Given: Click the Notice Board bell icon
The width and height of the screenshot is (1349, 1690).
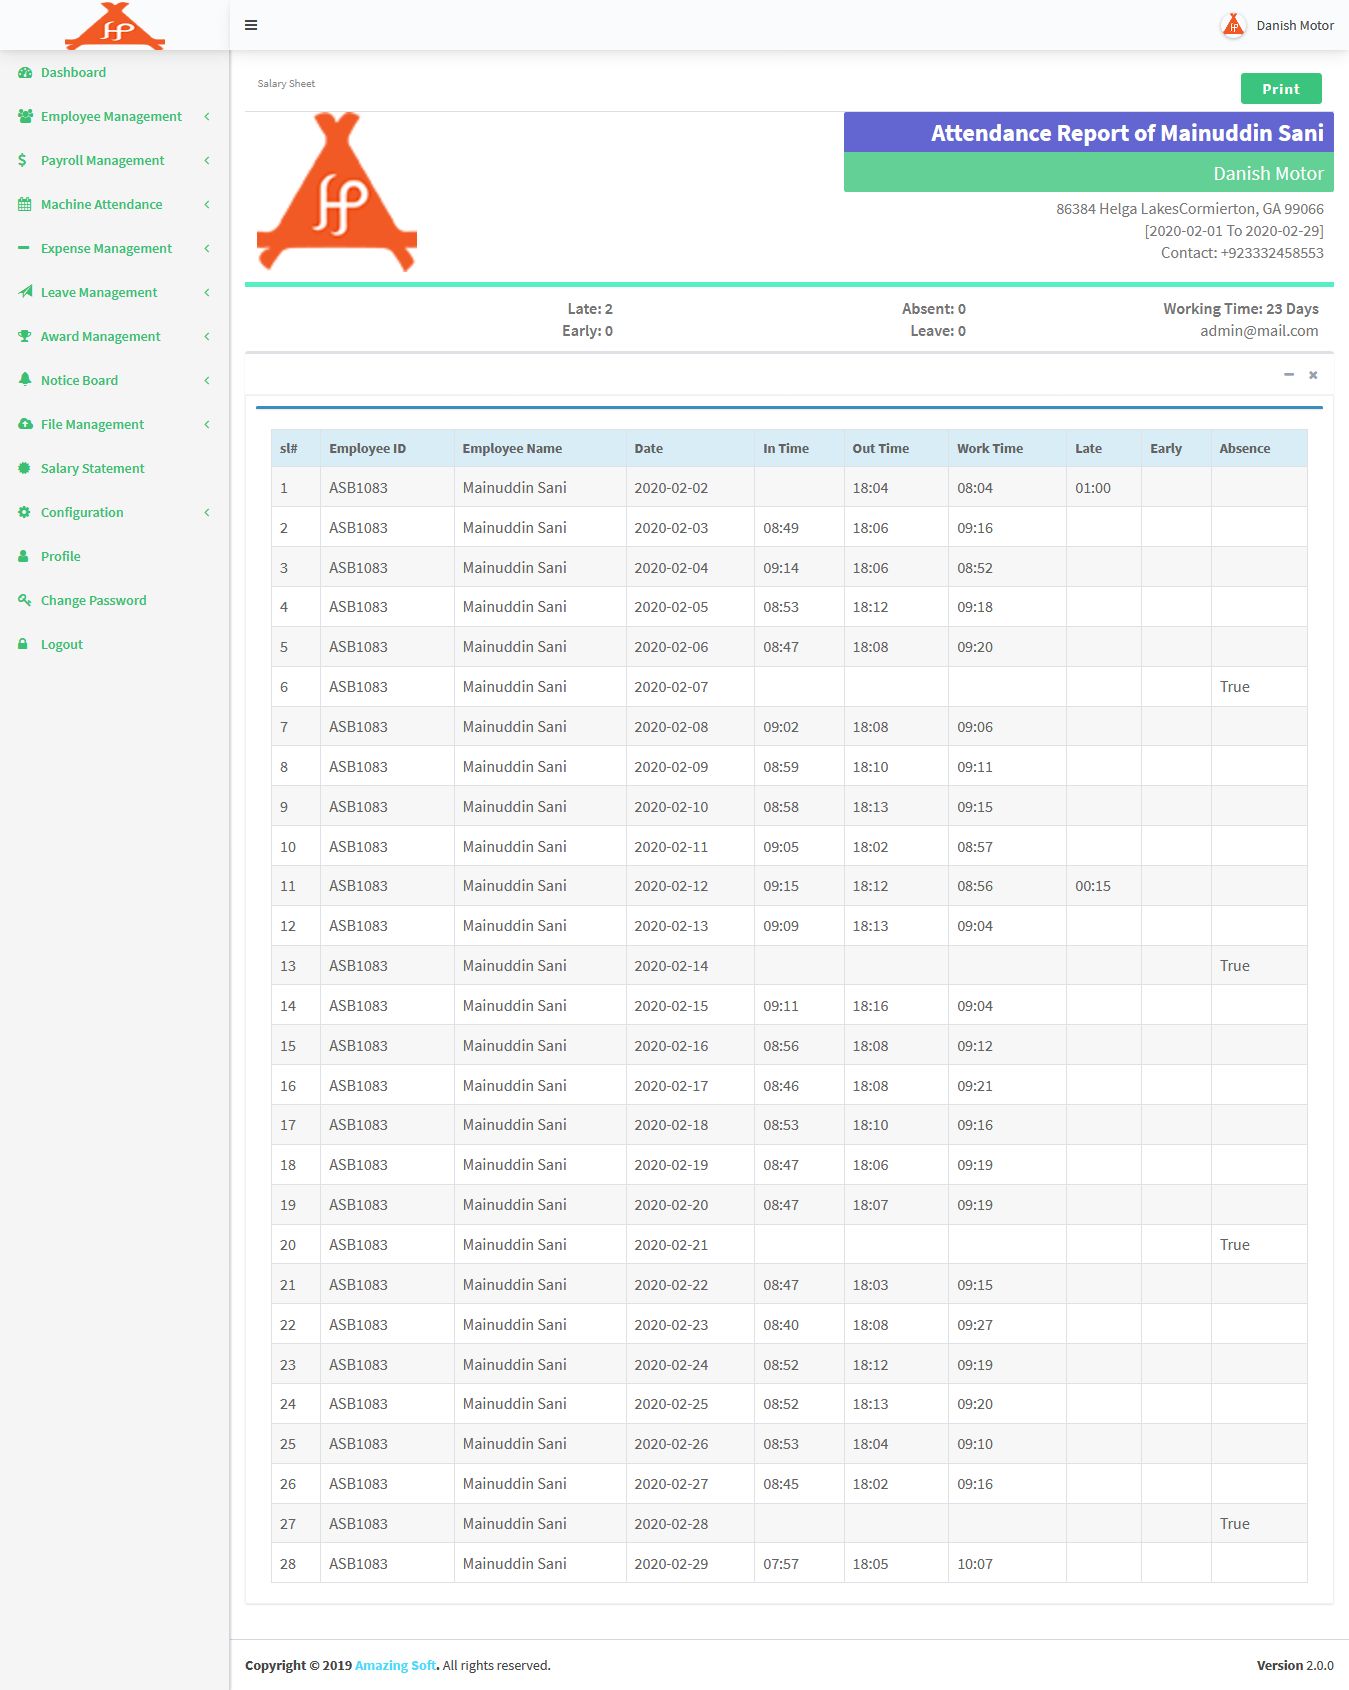Looking at the screenshot, I should (x=24, y=380).
